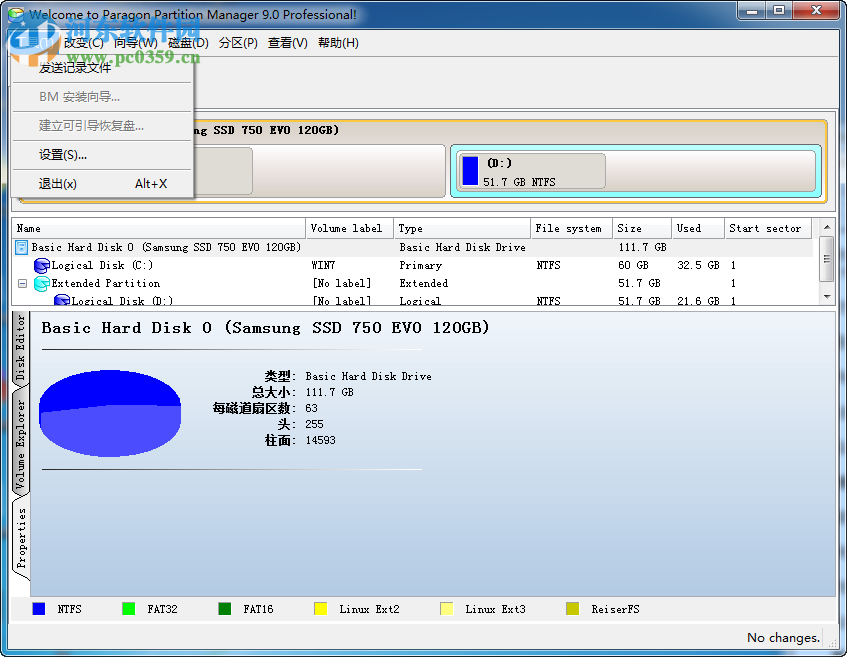Open the 帮助(H) menu
Screen dimensions: 847x657
click(338, 43)
